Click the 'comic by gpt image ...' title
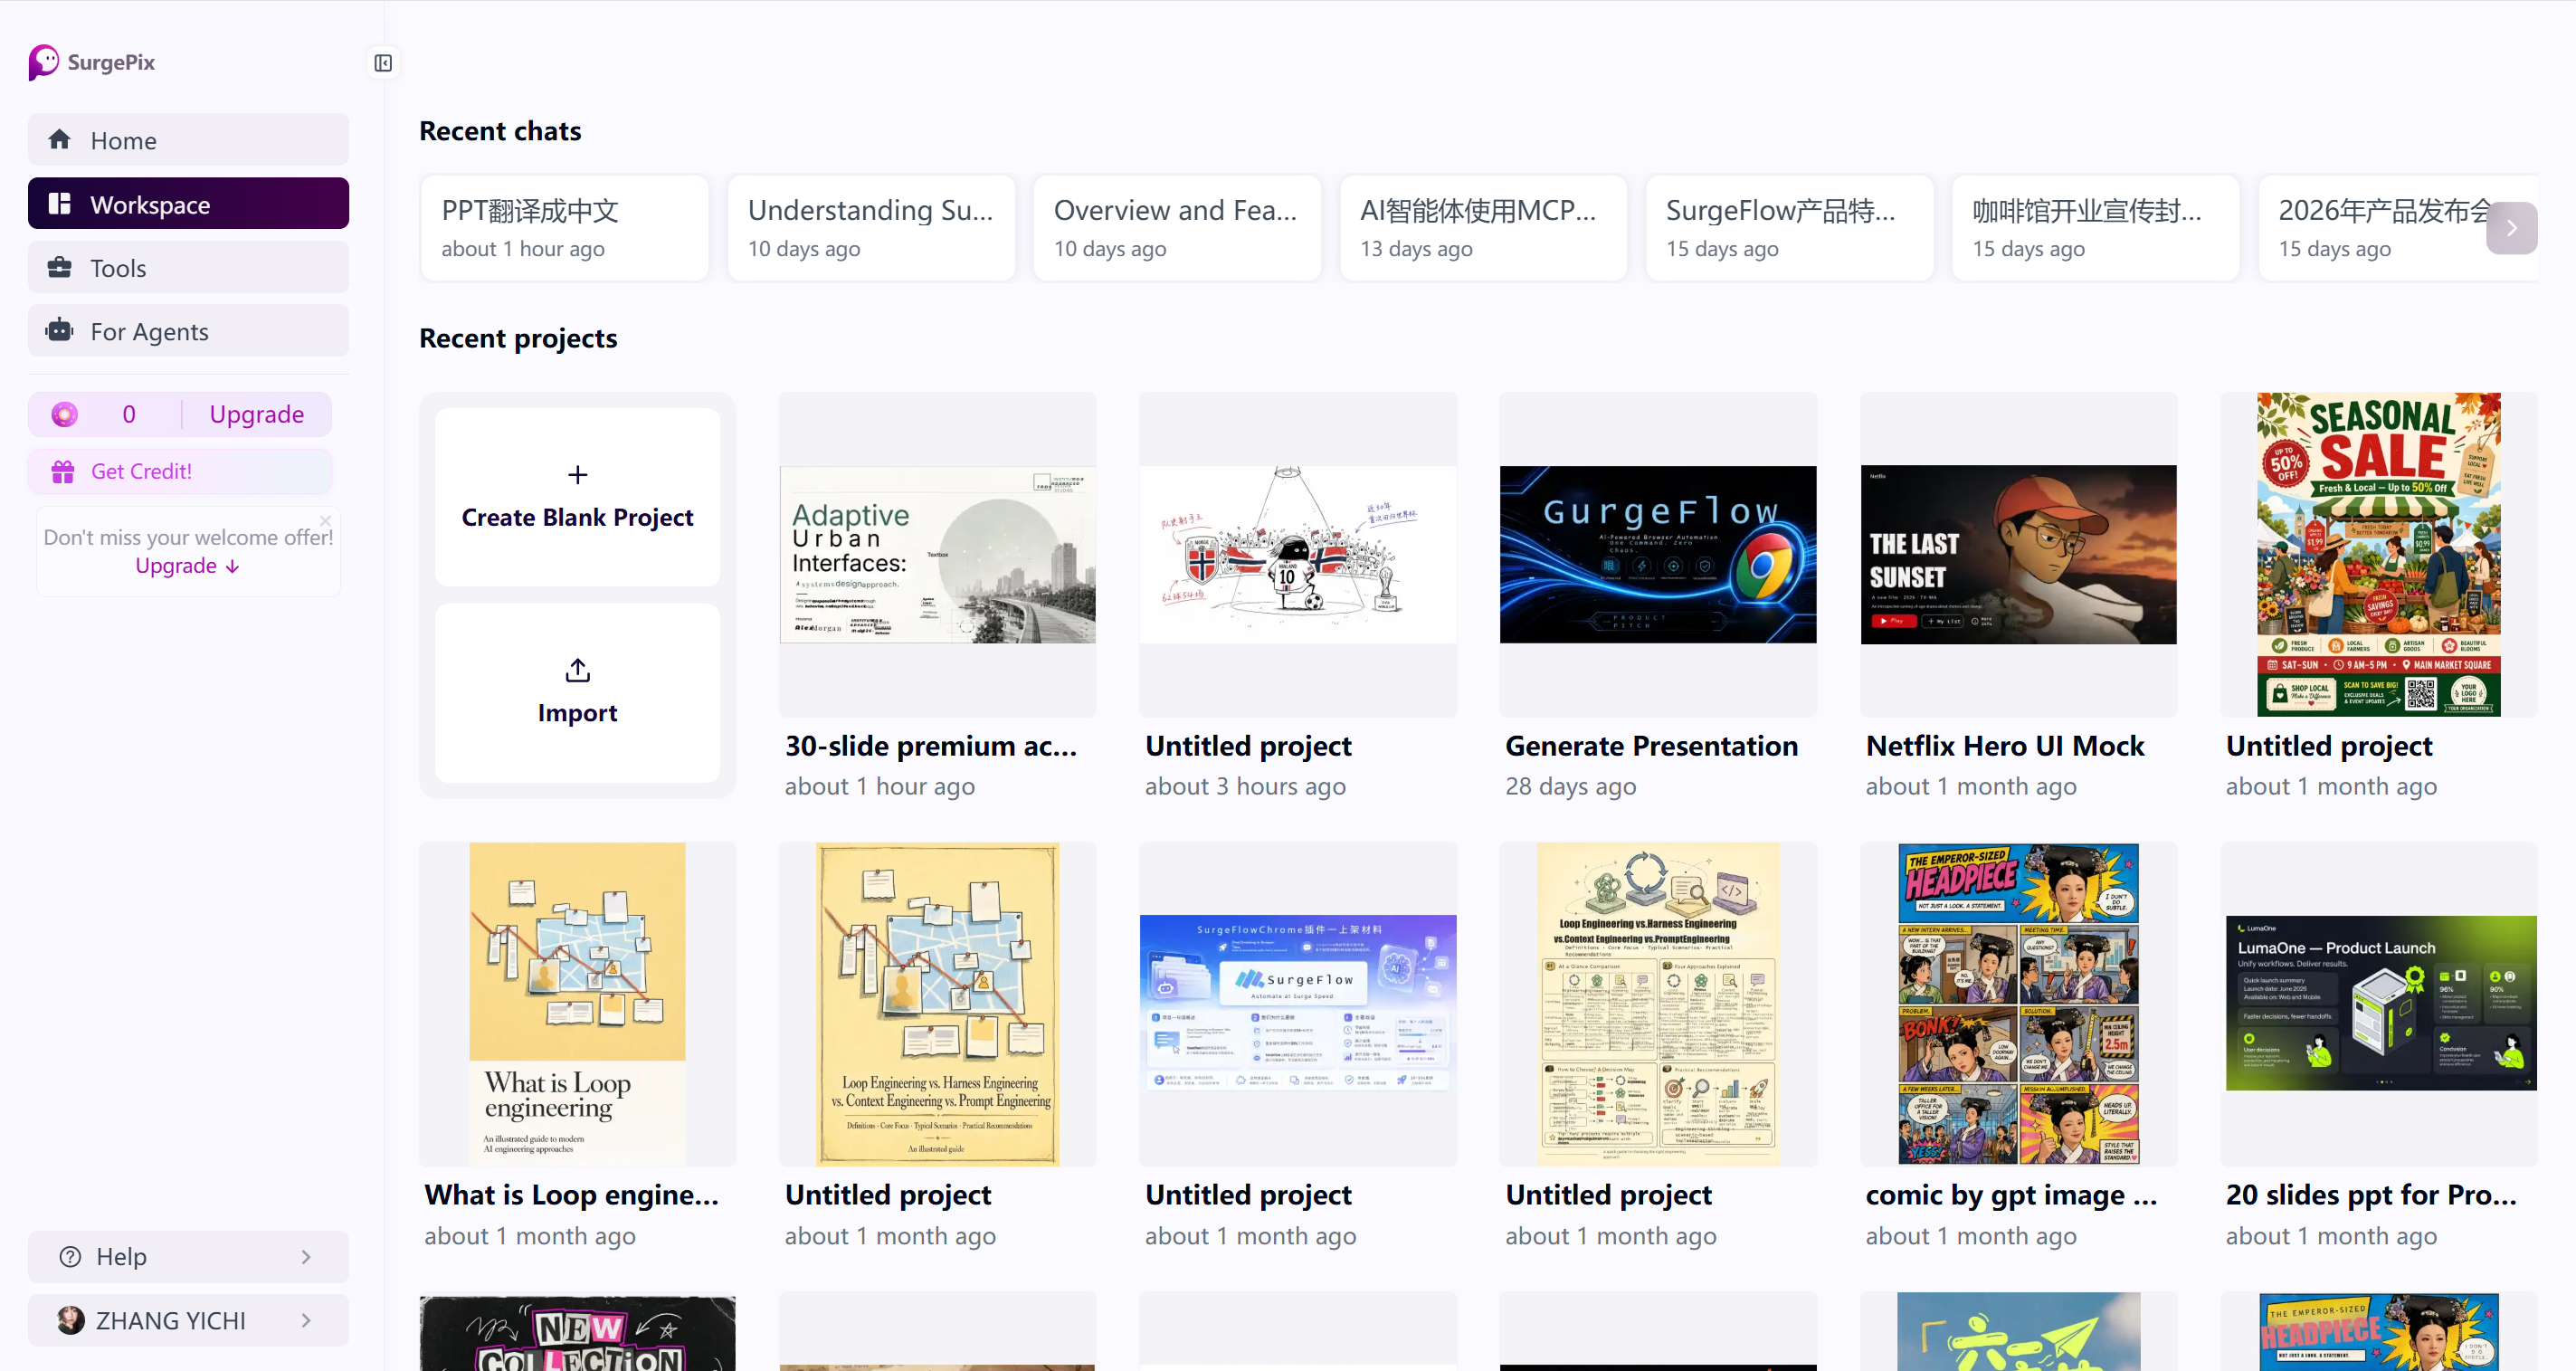The width and height of the screenshot is (2576, 1371). (x=2011, y=1195)
